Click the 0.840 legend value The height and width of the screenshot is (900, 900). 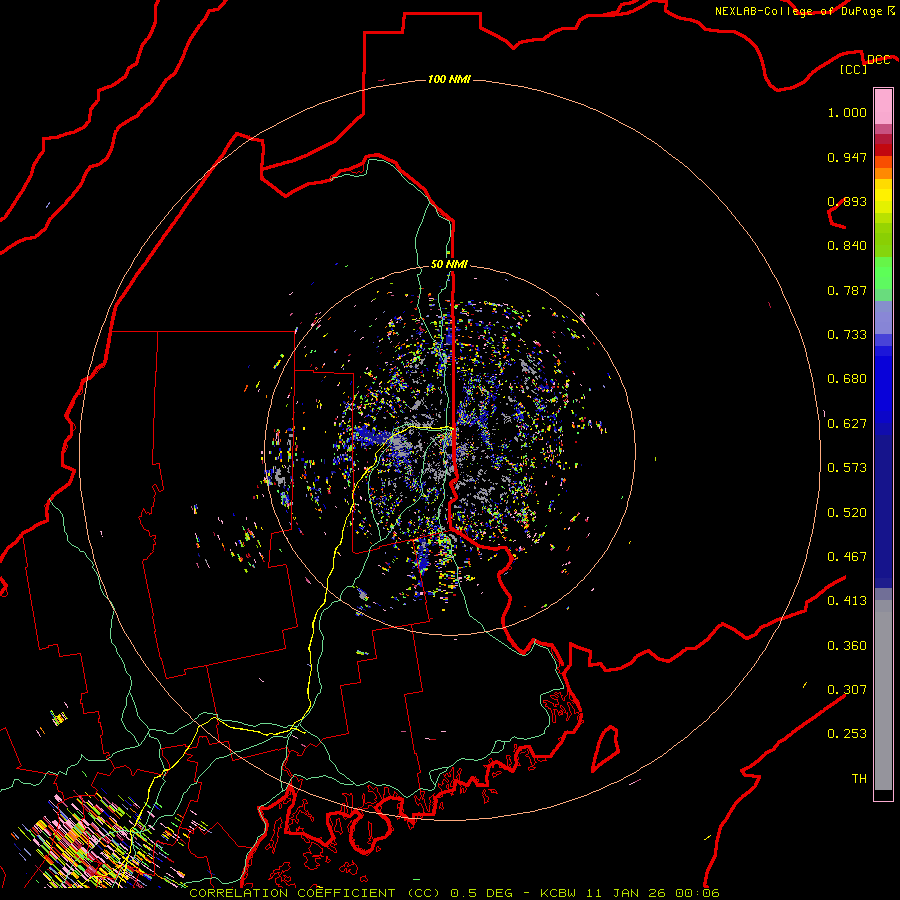[847, 246]
